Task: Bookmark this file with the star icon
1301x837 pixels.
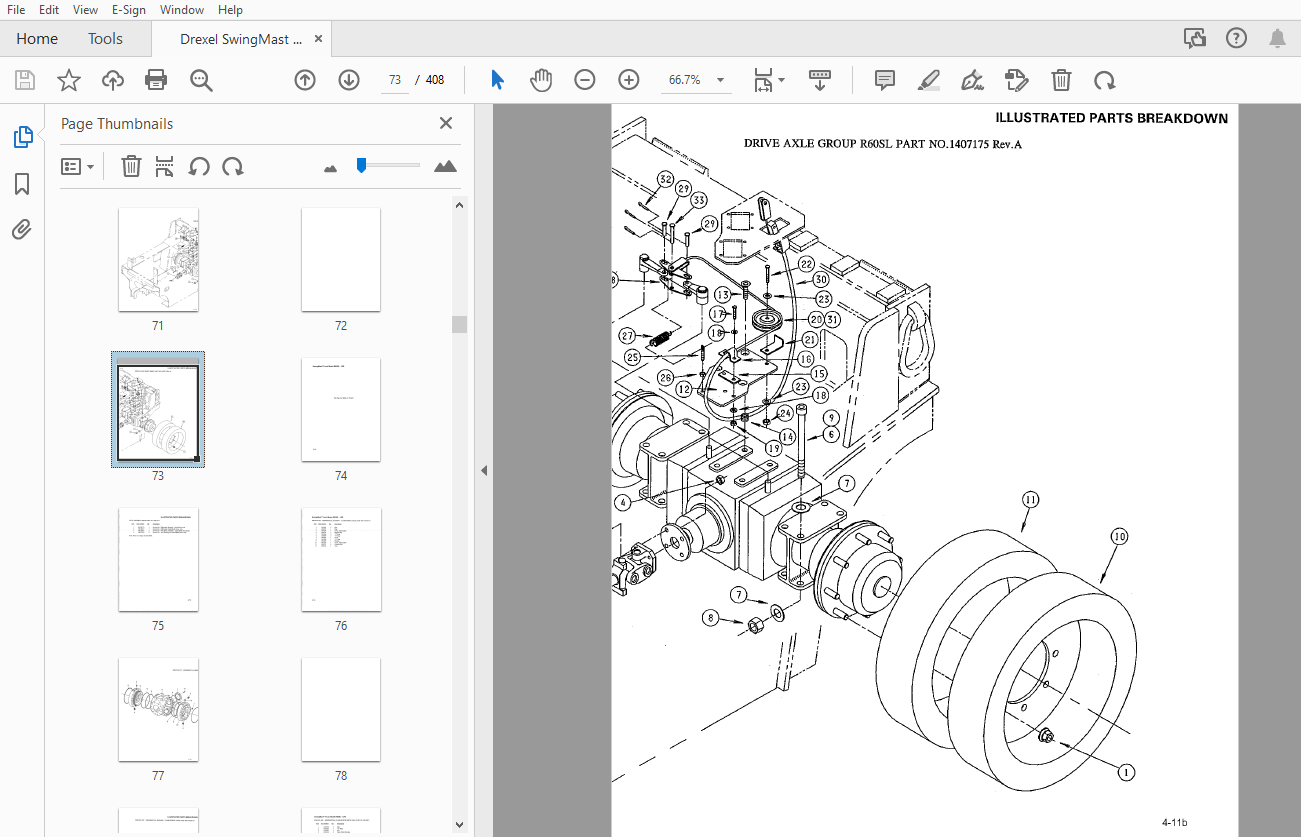Action: pyautogui.click(x=69, y=80)
